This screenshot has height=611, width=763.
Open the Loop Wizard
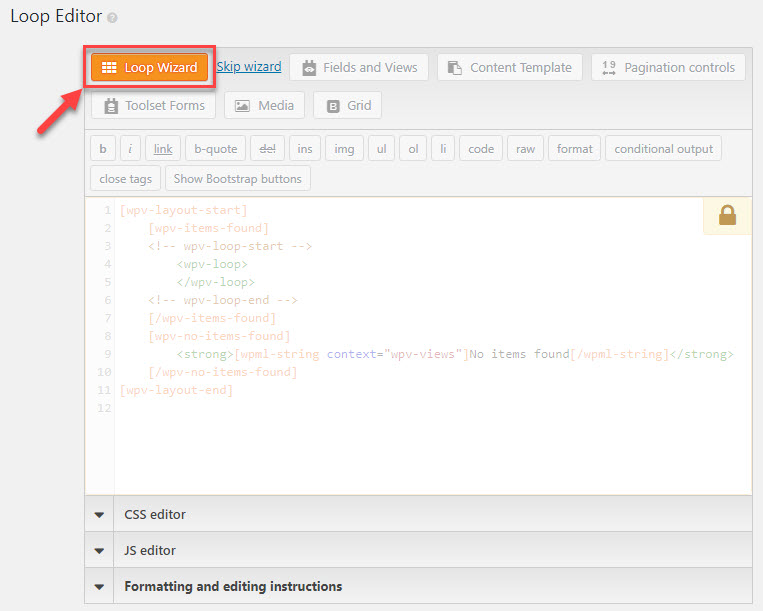[149, 67]
